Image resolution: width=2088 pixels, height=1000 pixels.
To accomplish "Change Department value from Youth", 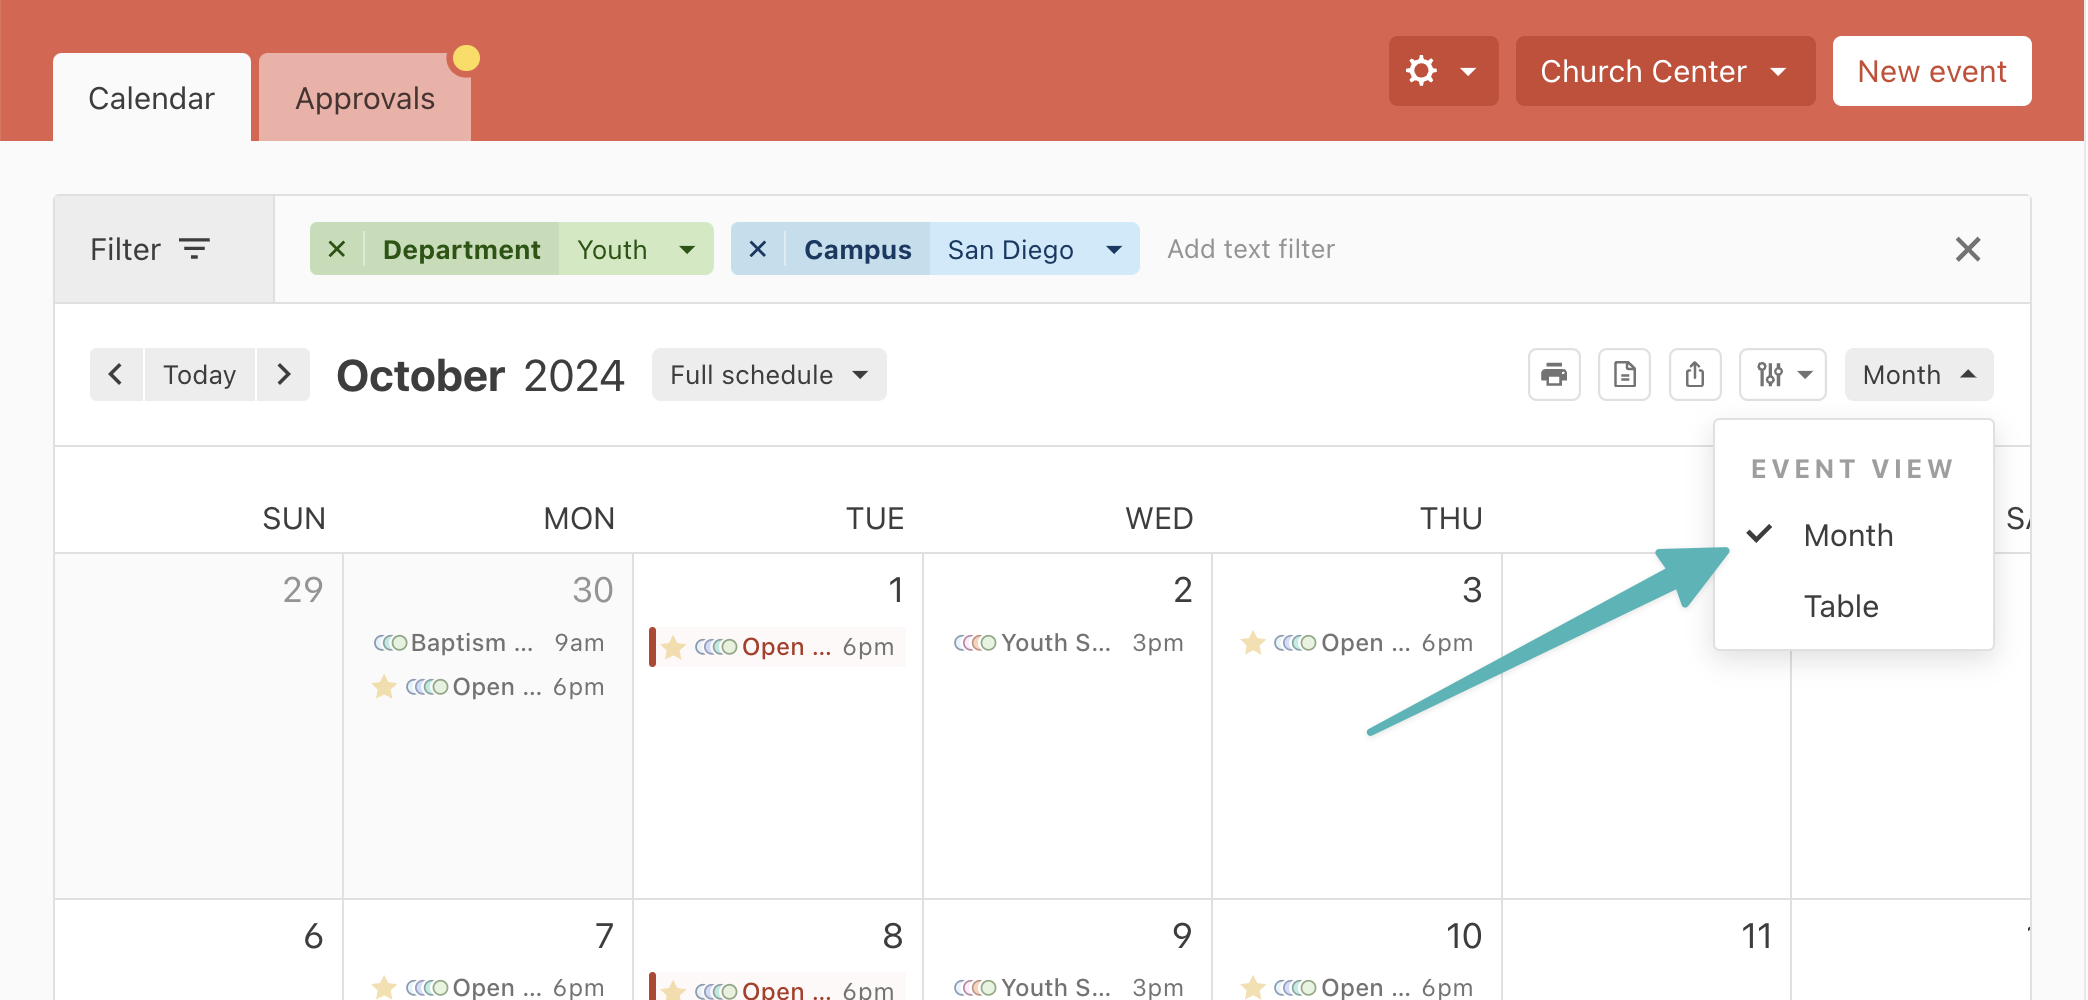I will point(636,249).
